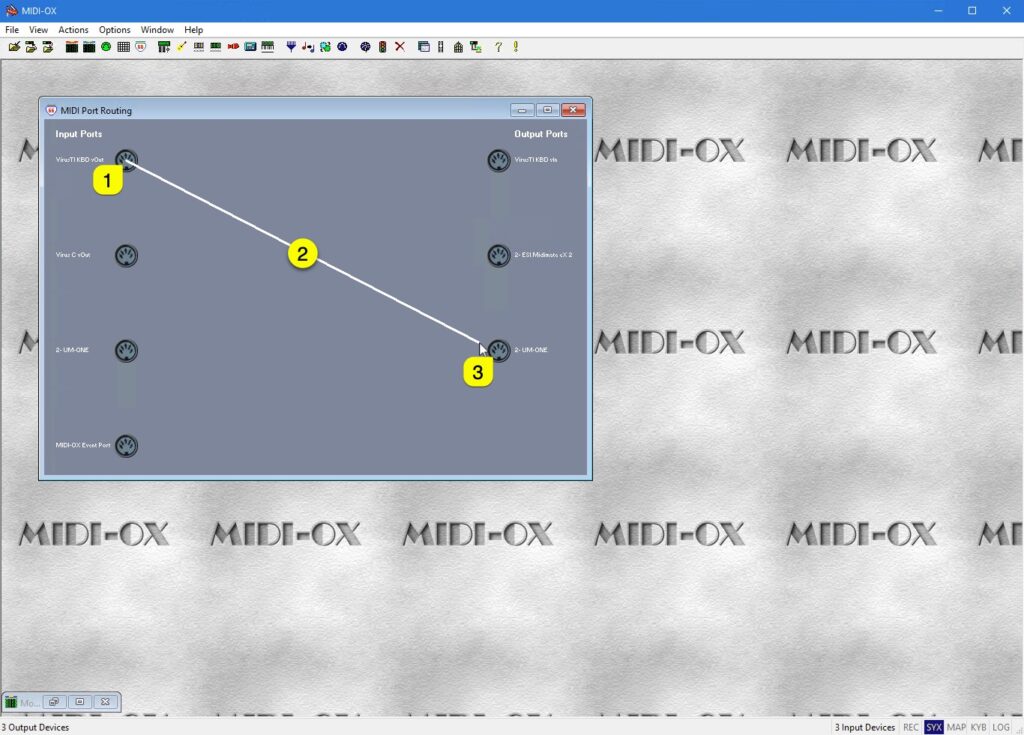Click the grid-style channel map toolbar icon
Screen dimensions: 1024x735
point(122,46)
